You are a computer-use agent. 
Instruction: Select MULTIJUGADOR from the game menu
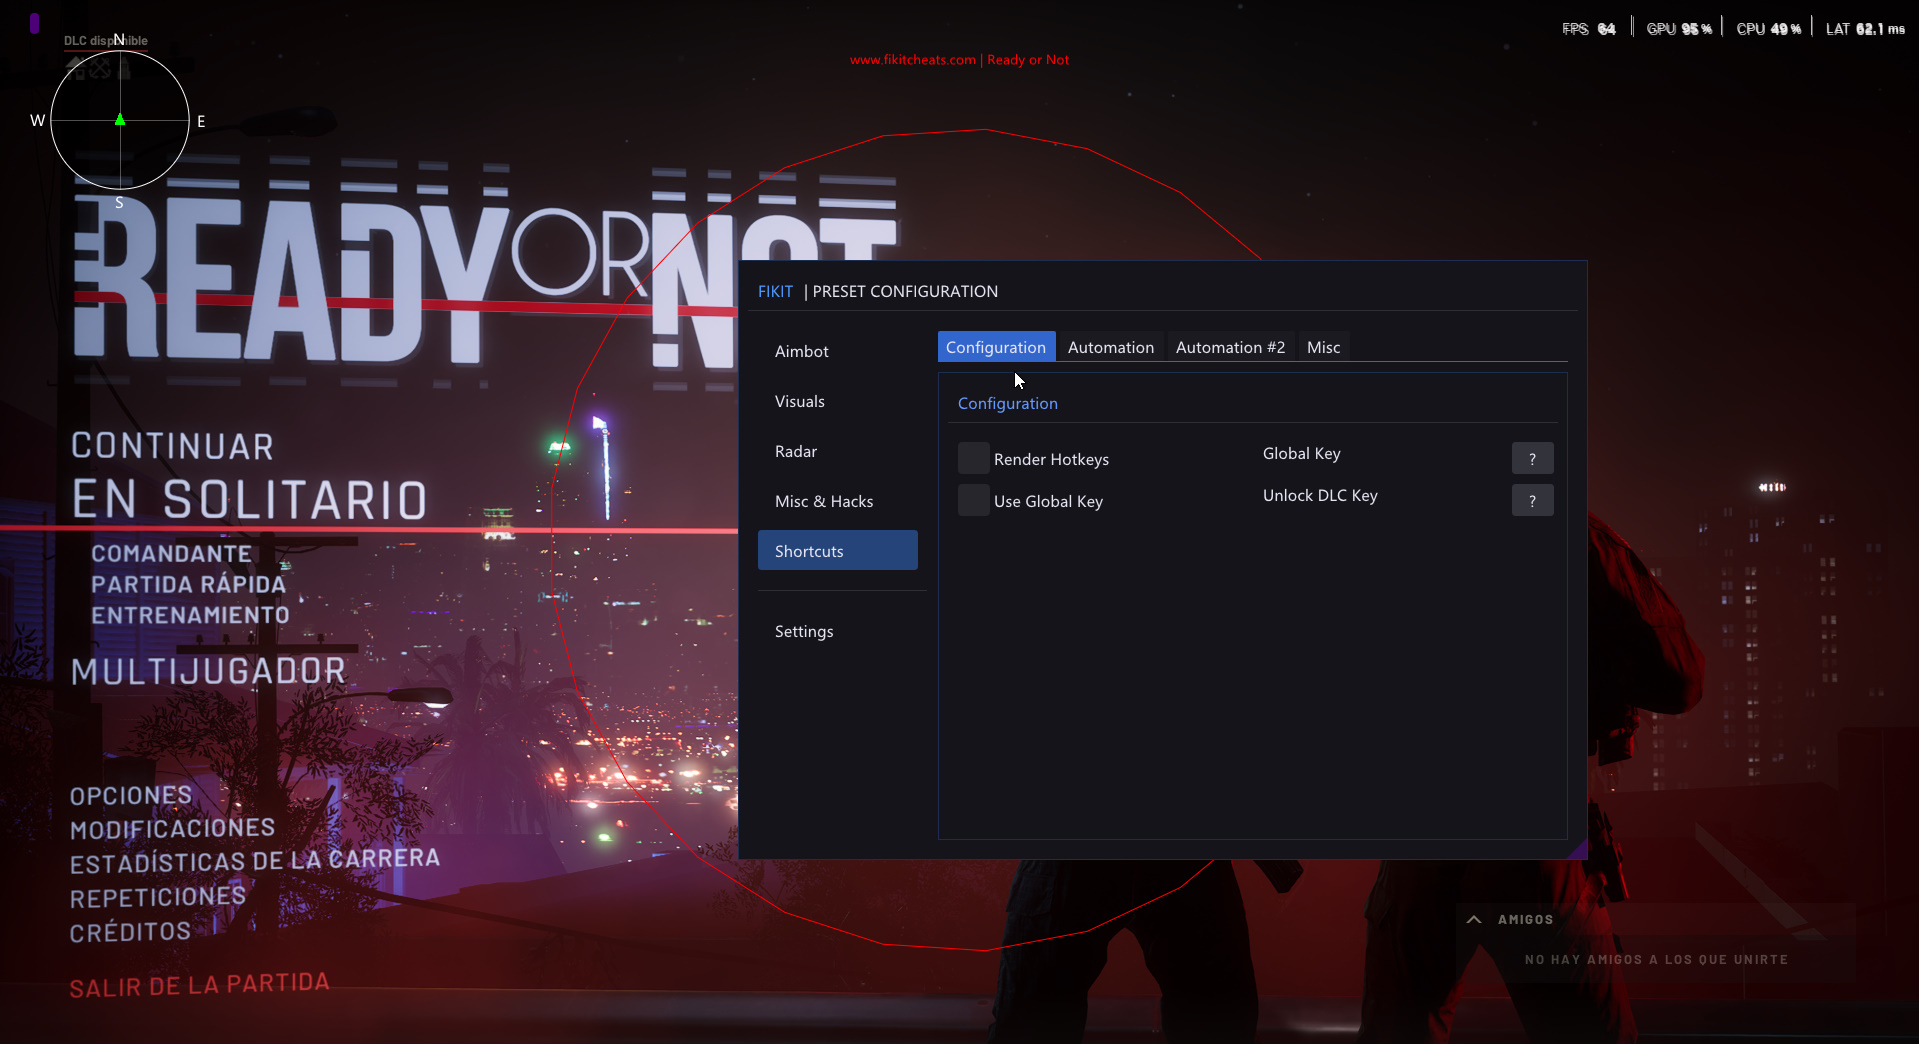coord(209,671)
